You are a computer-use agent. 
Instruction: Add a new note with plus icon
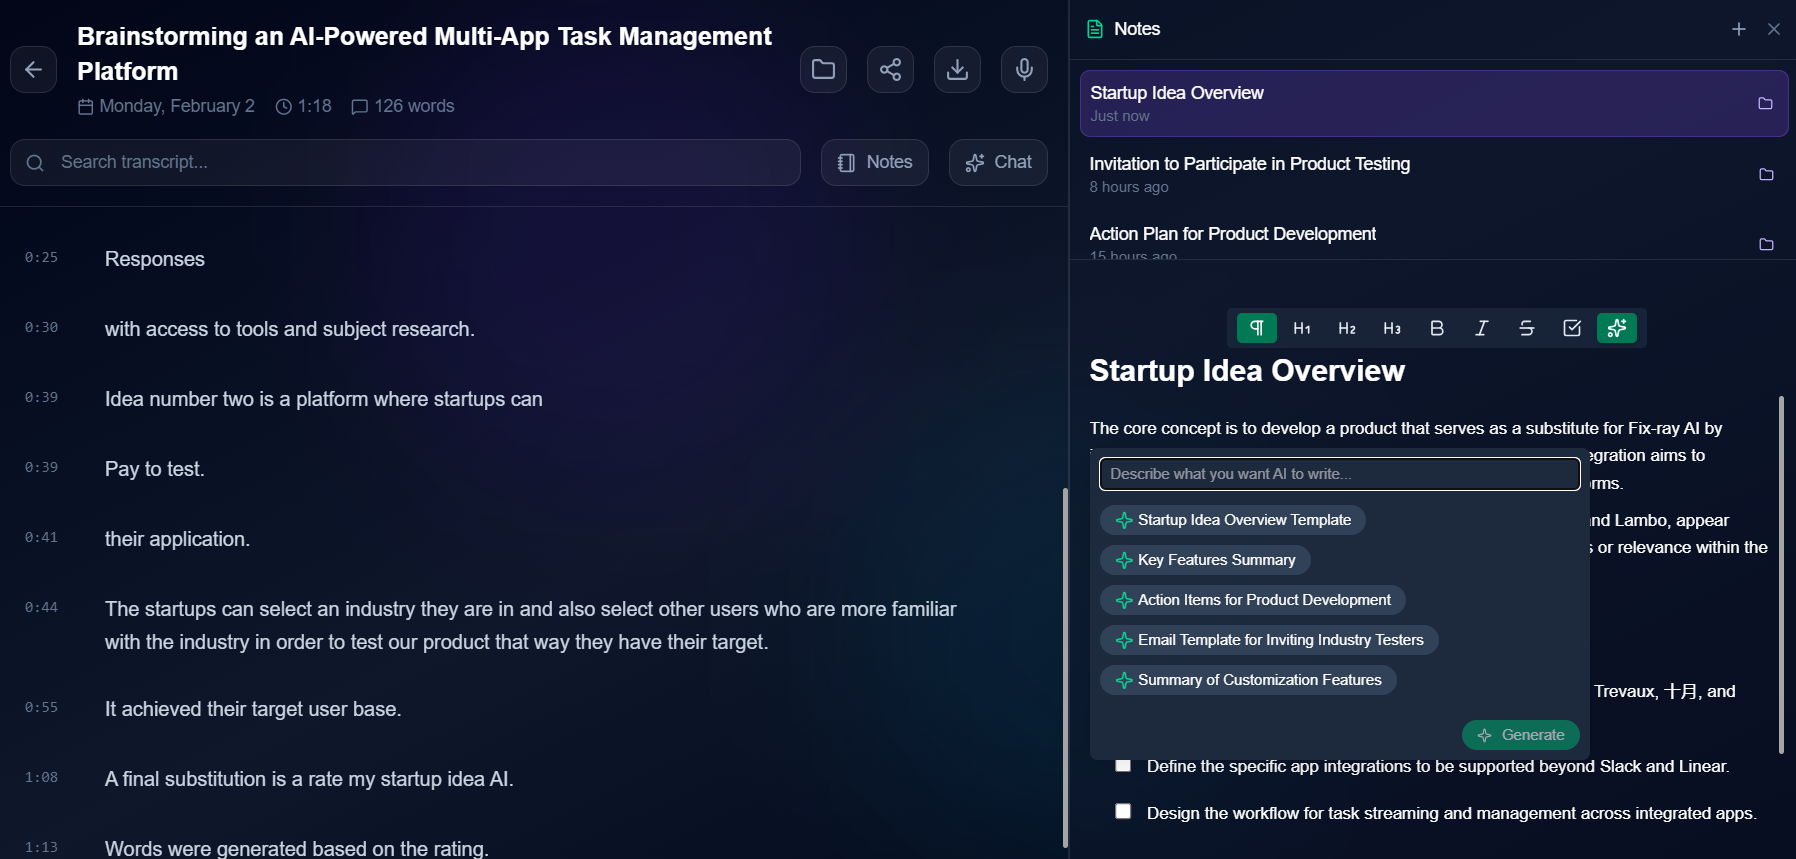pos(1739,29)
